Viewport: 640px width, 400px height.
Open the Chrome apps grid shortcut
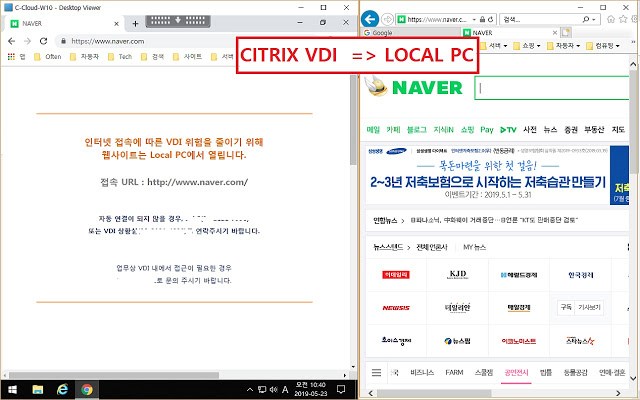pos(11,57)
